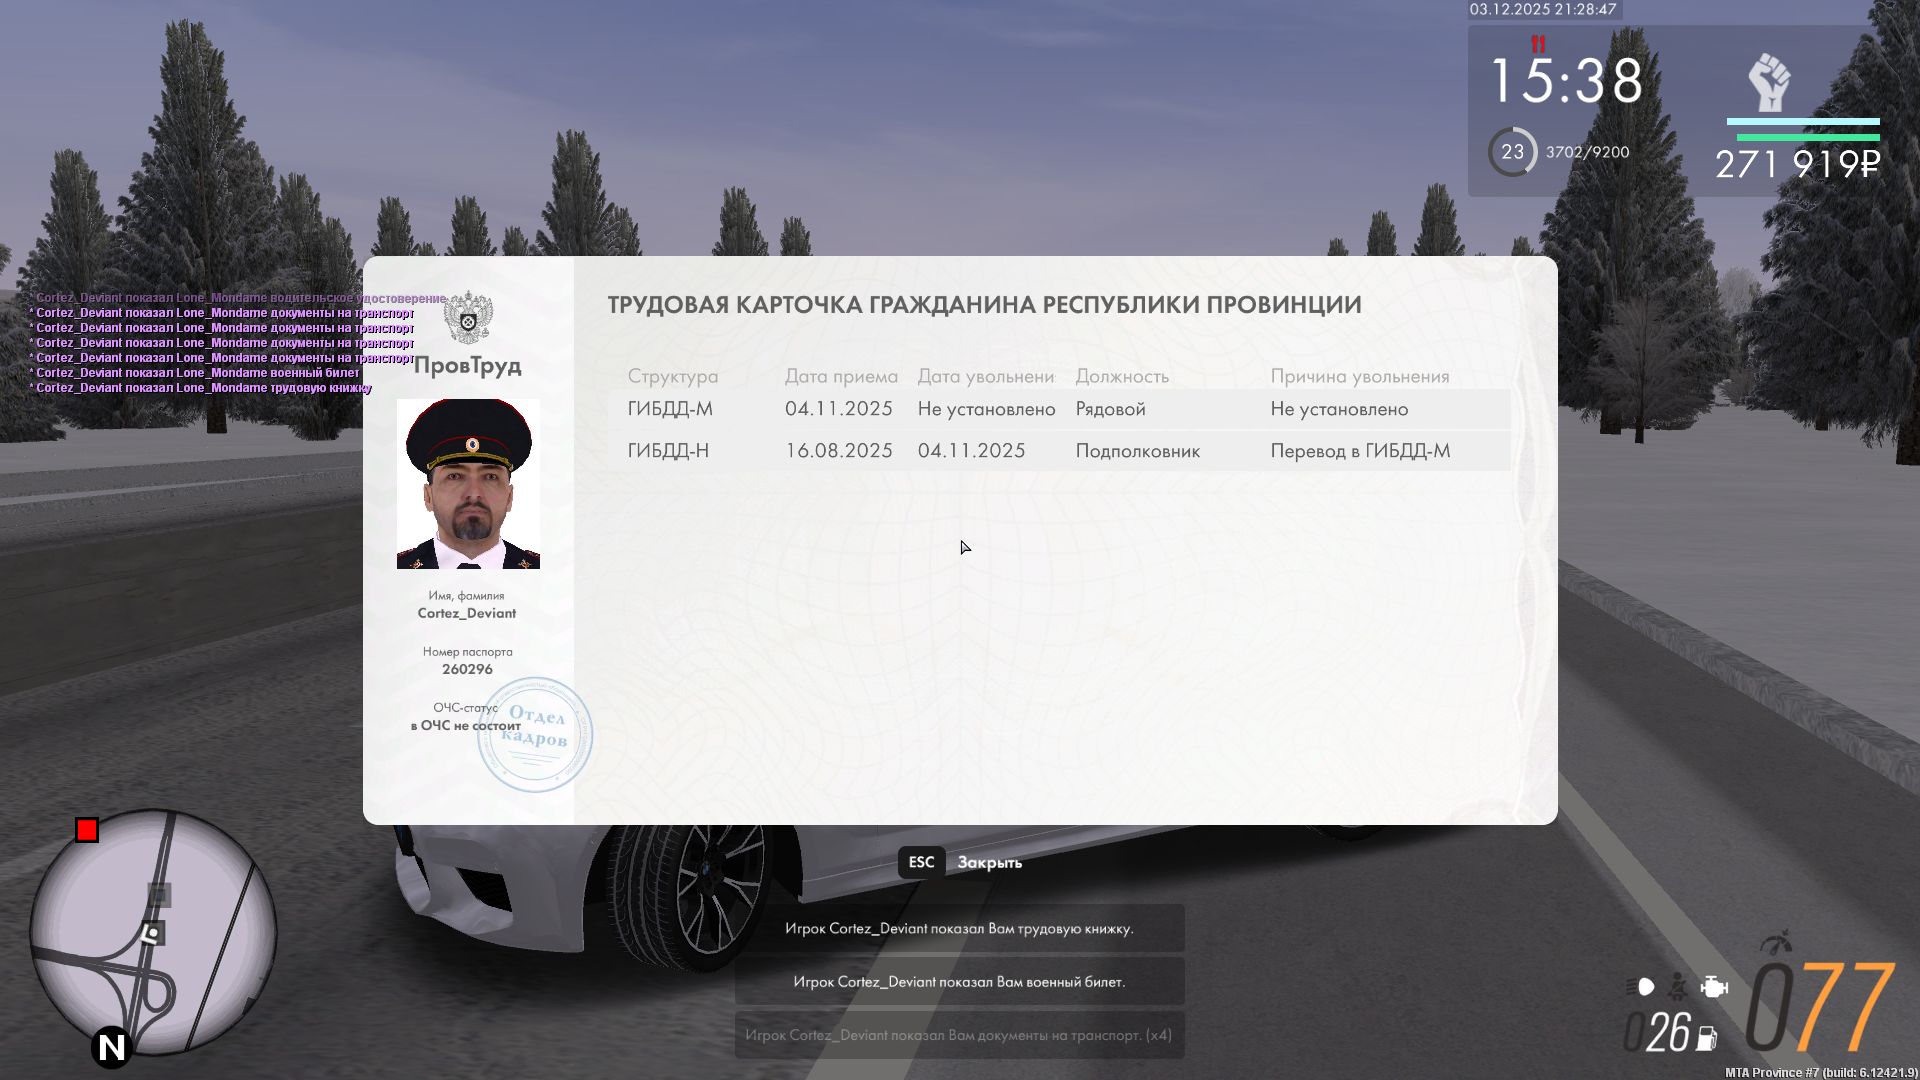Click the headlights indicator icon
This screenshot has height=1080, width=1920.
[x=1642, y=987]
